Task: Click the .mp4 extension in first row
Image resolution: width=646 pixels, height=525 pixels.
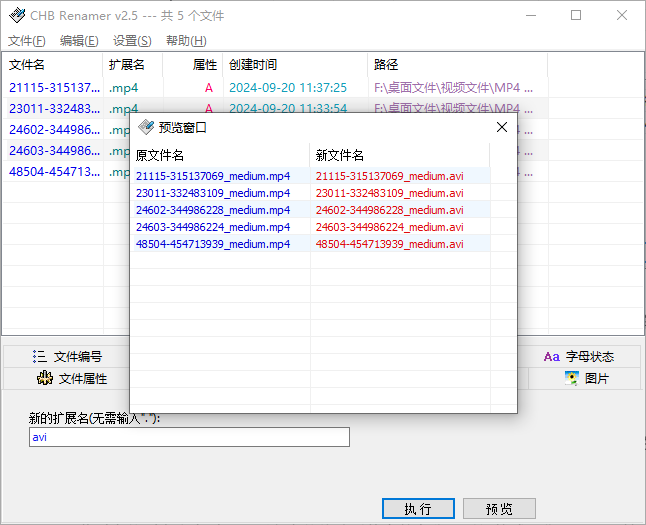Action: point(124,88)
